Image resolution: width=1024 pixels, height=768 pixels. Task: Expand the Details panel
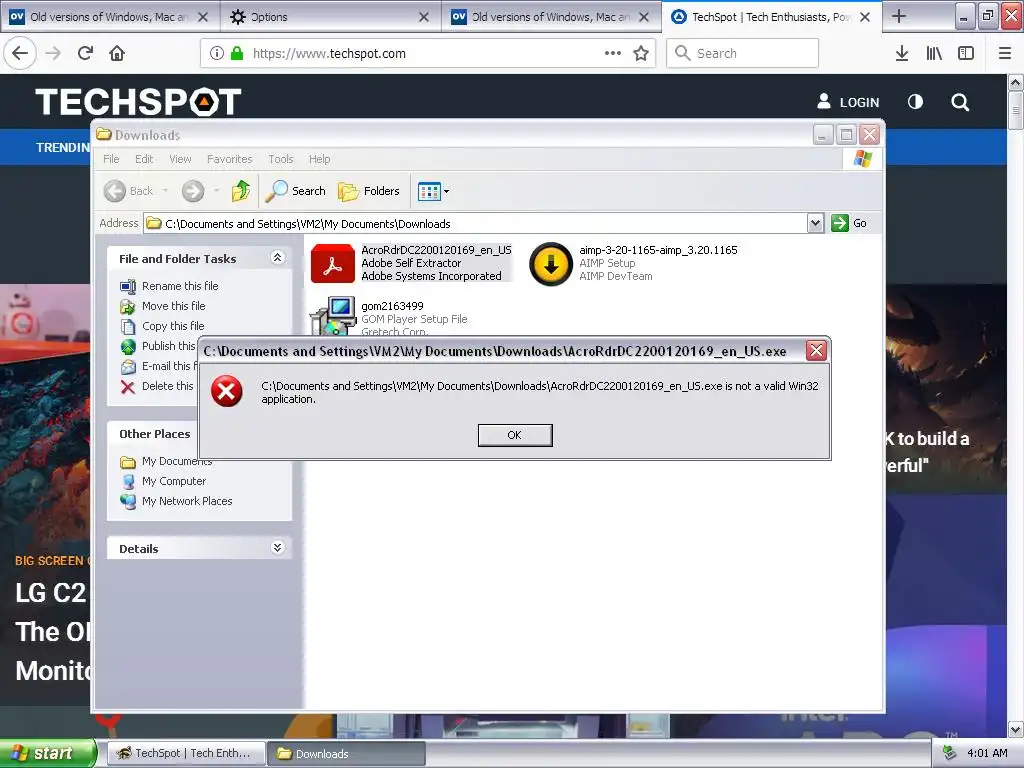point(277,548)
